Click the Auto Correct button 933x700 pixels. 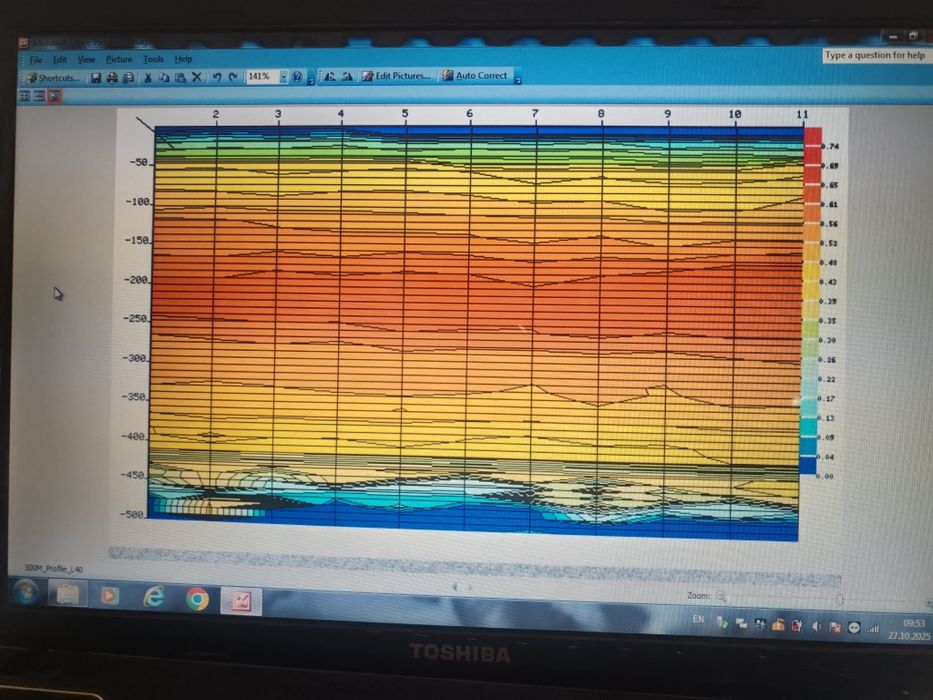pyautogui.click(x=475, y=75)
